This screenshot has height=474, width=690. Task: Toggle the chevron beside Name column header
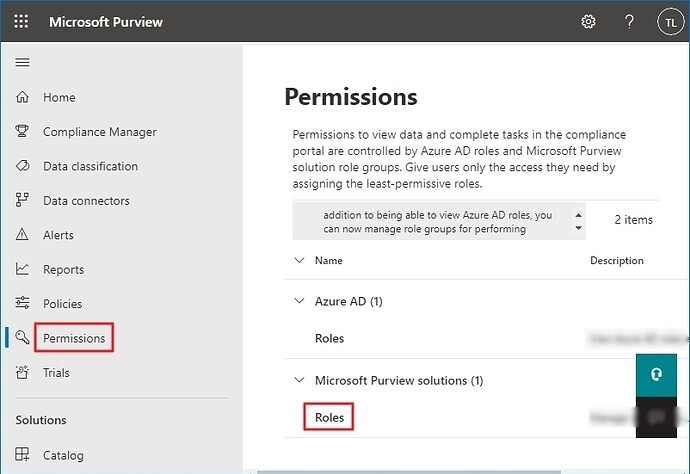click(x=298, y=260)
